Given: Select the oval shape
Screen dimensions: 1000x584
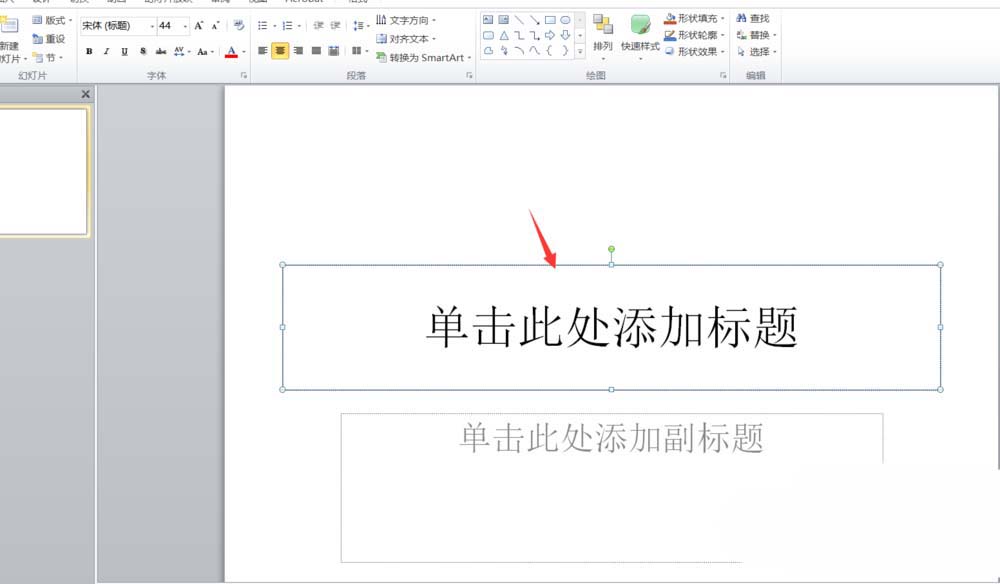Looking at the screenshot, I should 565,20.
